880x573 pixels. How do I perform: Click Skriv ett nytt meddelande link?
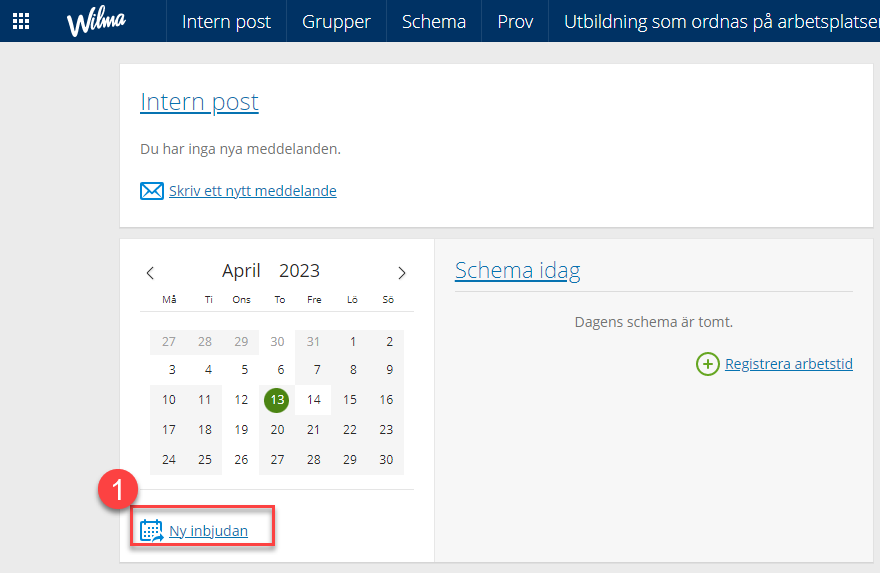[253, 191]
